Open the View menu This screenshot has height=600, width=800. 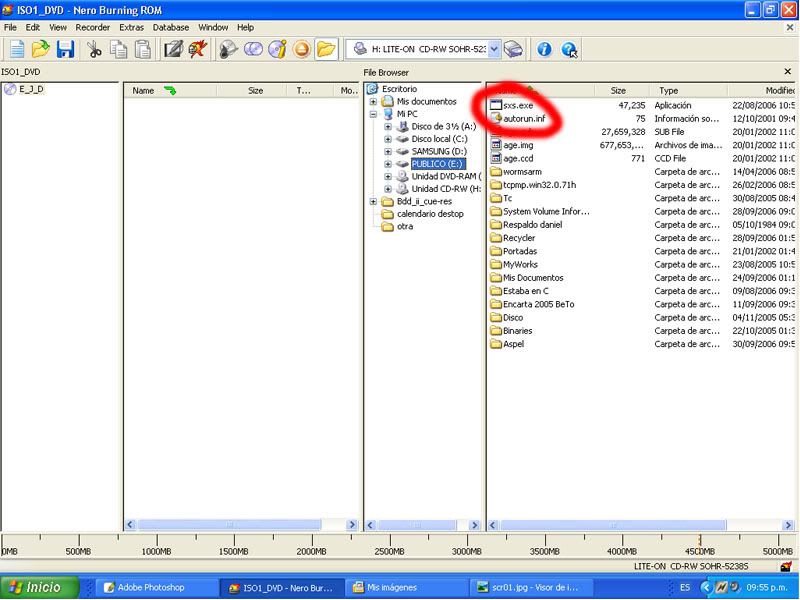coord(58,28)
